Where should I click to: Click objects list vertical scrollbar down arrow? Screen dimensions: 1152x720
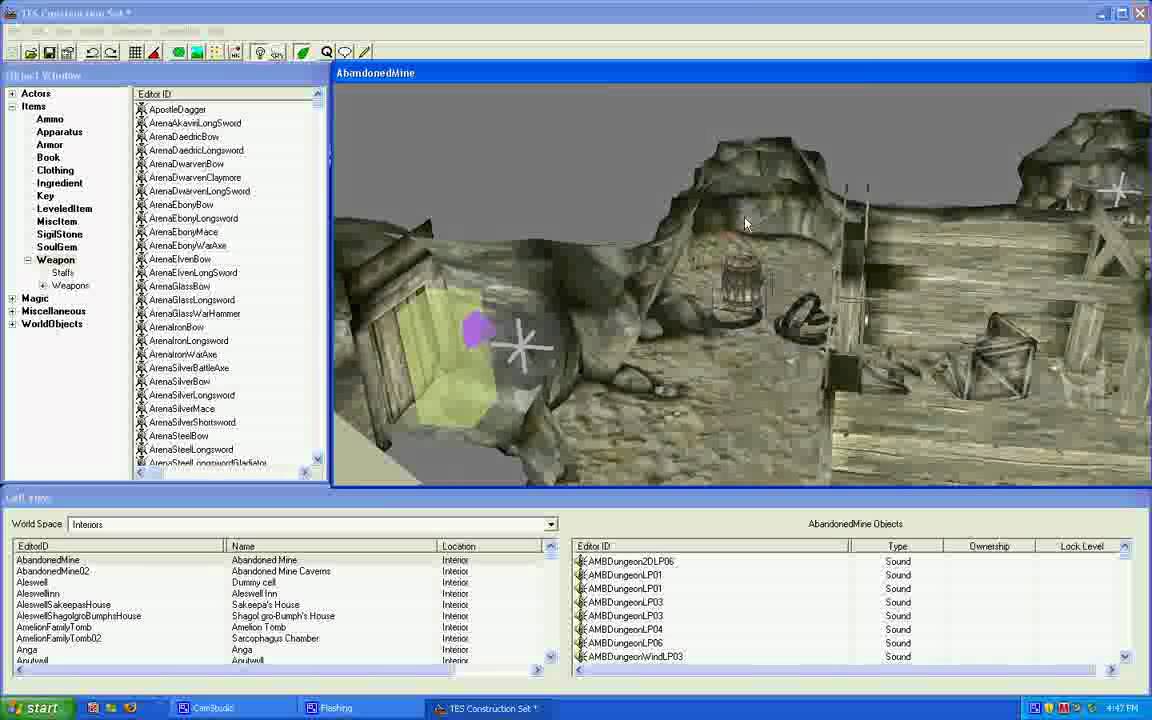pyautogui.click(x=1125, y=656)
